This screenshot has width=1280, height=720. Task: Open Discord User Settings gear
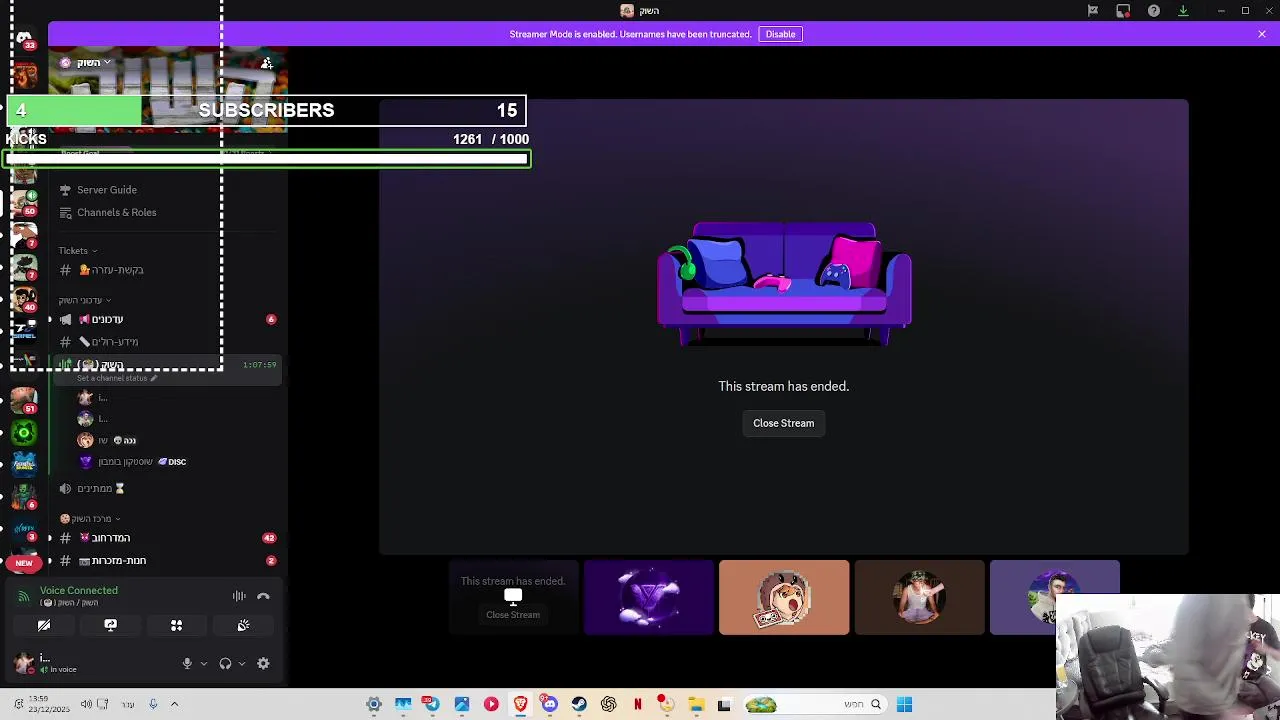tap(263, 663)
